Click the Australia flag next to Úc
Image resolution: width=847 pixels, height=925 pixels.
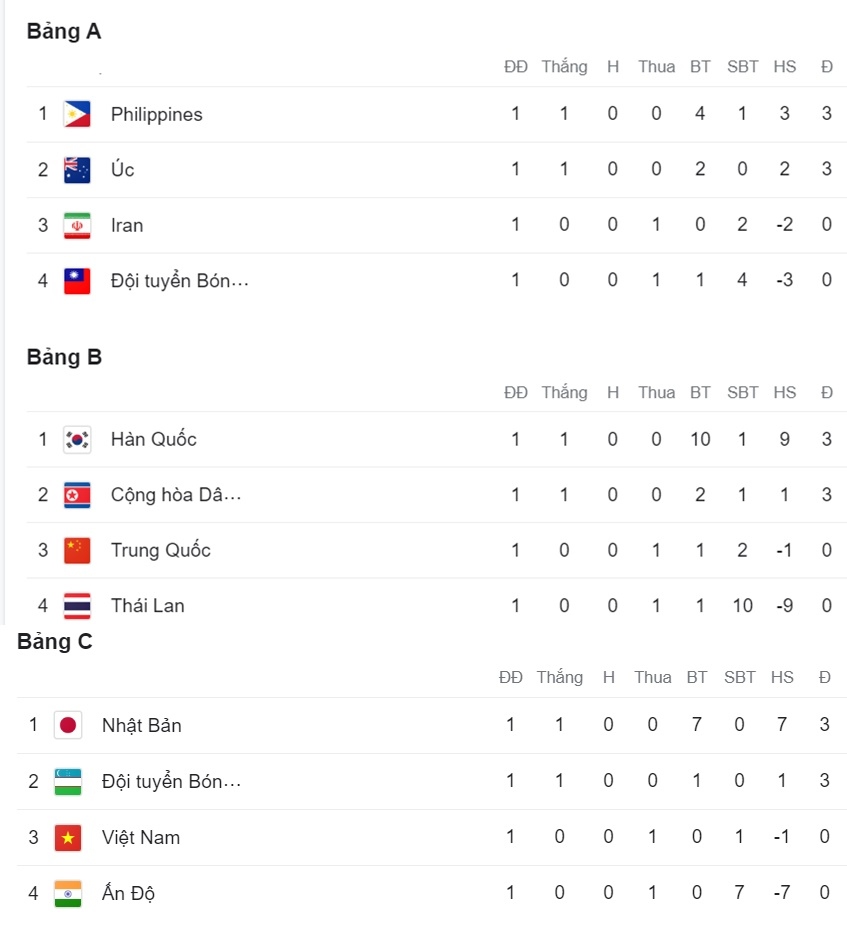tap(77, 170)
